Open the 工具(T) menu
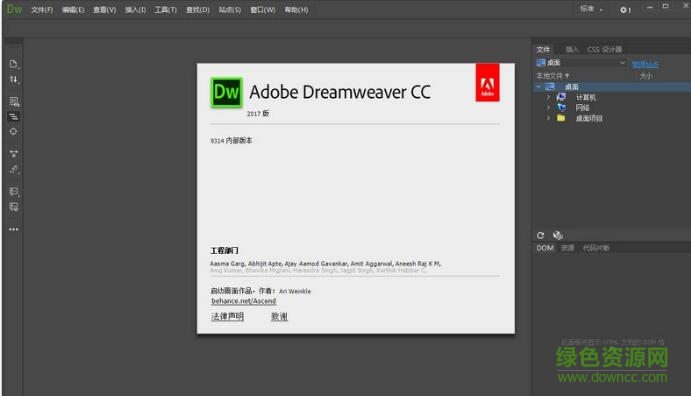The height and width of the screenshot is (396, 691). (x=166, y=10)
